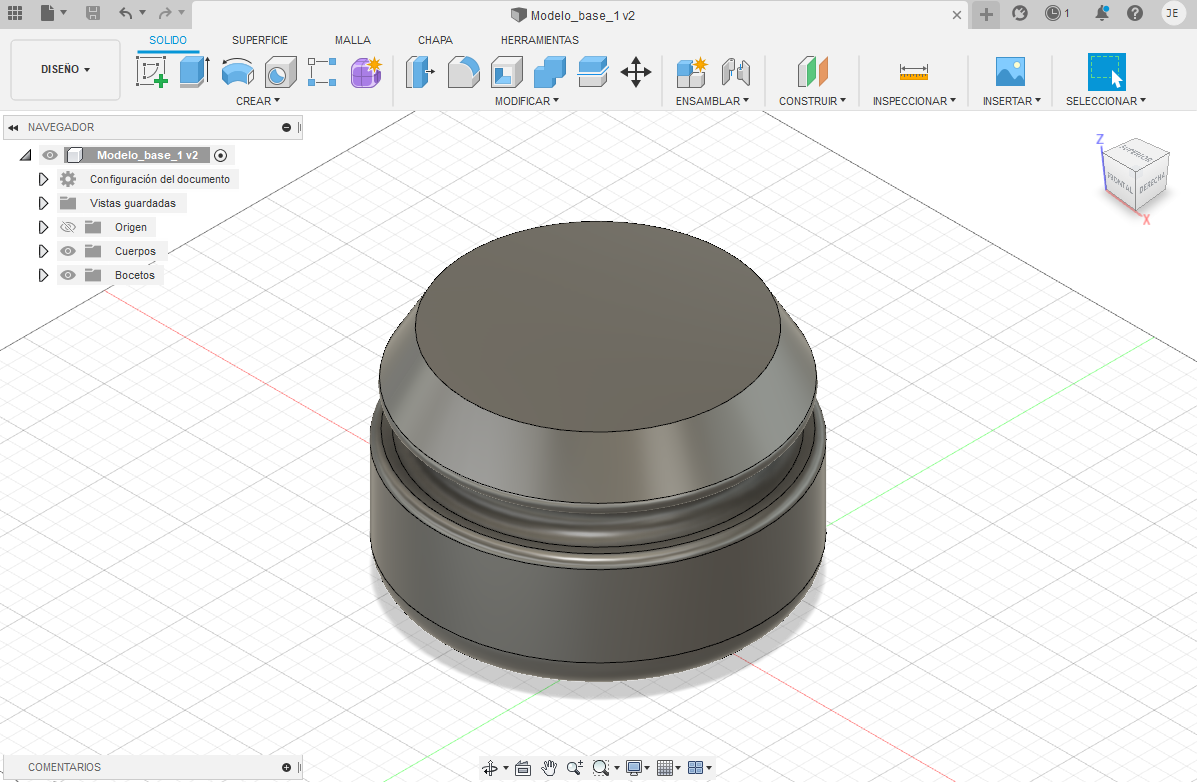This screenshot has height=782, width=1197.
Task: Create a new sketch
Action: pos(152,72)
